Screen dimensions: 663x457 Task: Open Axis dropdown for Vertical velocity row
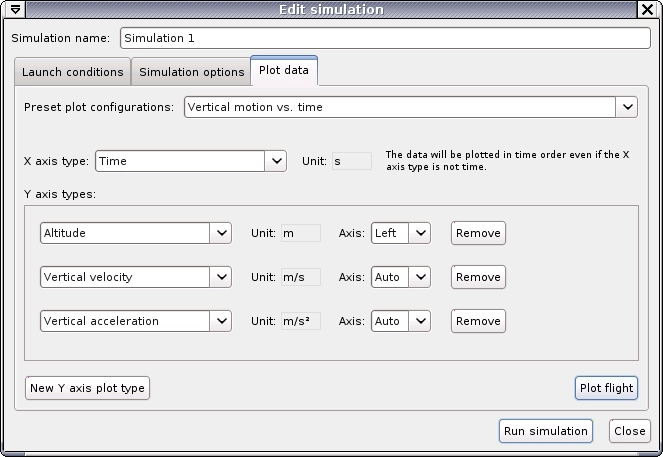[x=400, y=277]
